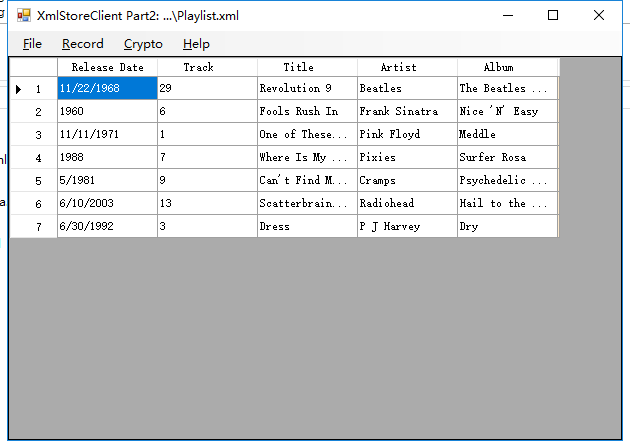Click the 5/1981 release date cell
The image size is (630, 448).
pos(107,180)
